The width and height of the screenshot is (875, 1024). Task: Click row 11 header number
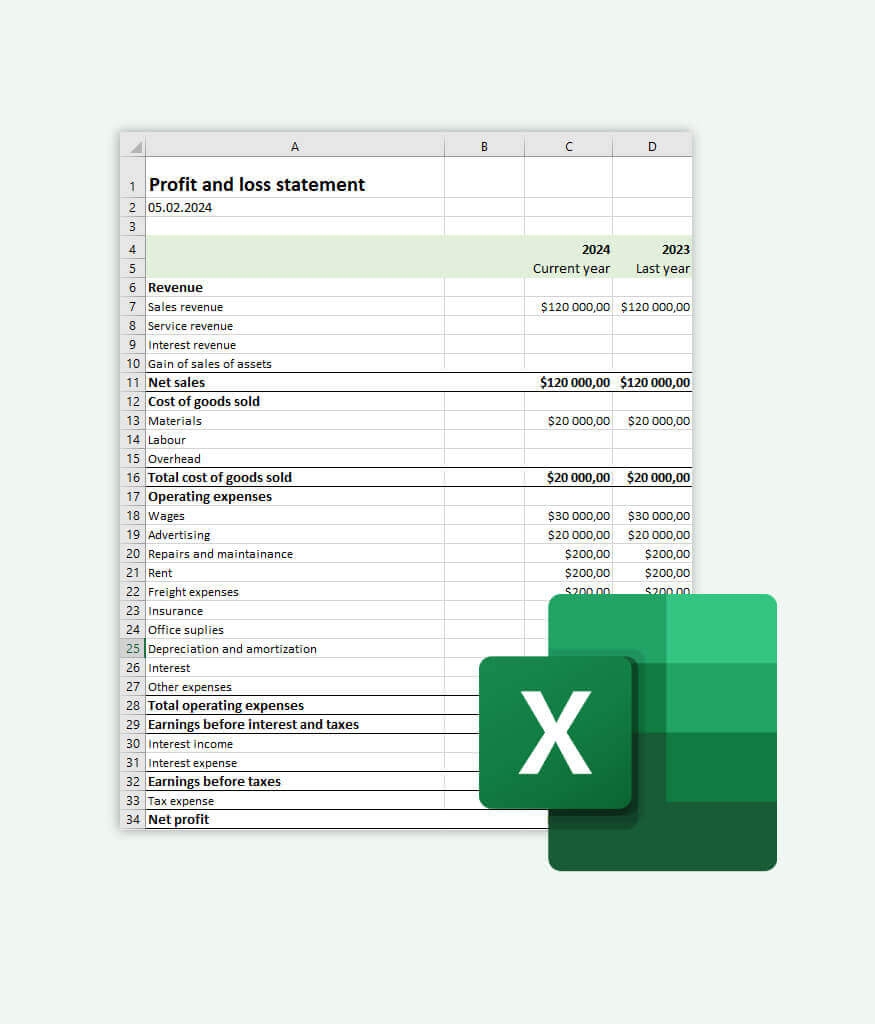coord(133,382)
